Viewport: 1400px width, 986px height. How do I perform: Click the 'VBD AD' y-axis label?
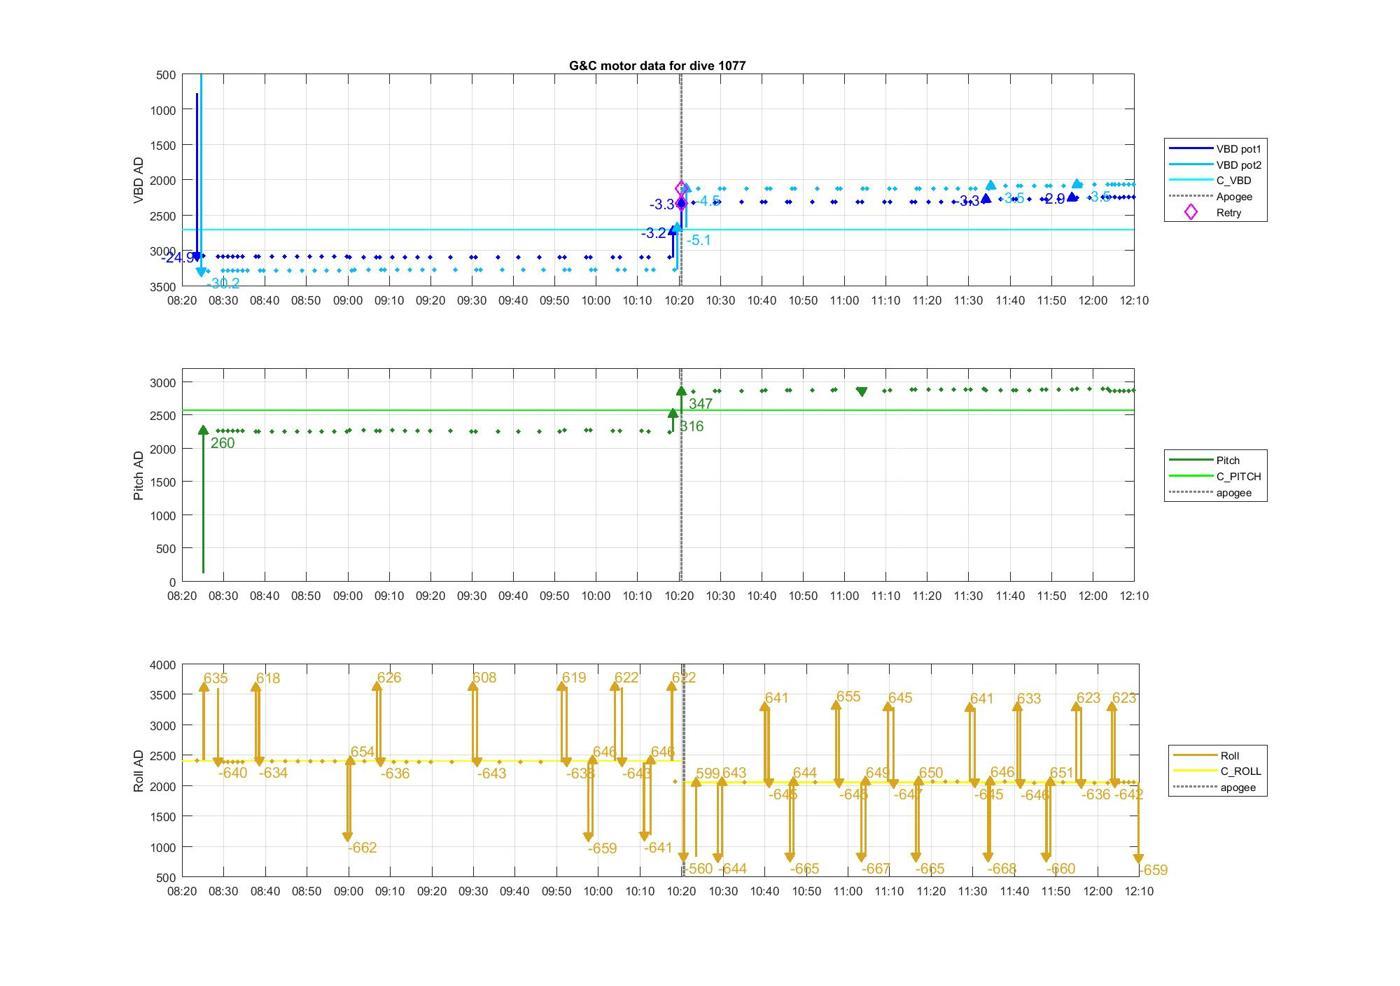point(139,180)
